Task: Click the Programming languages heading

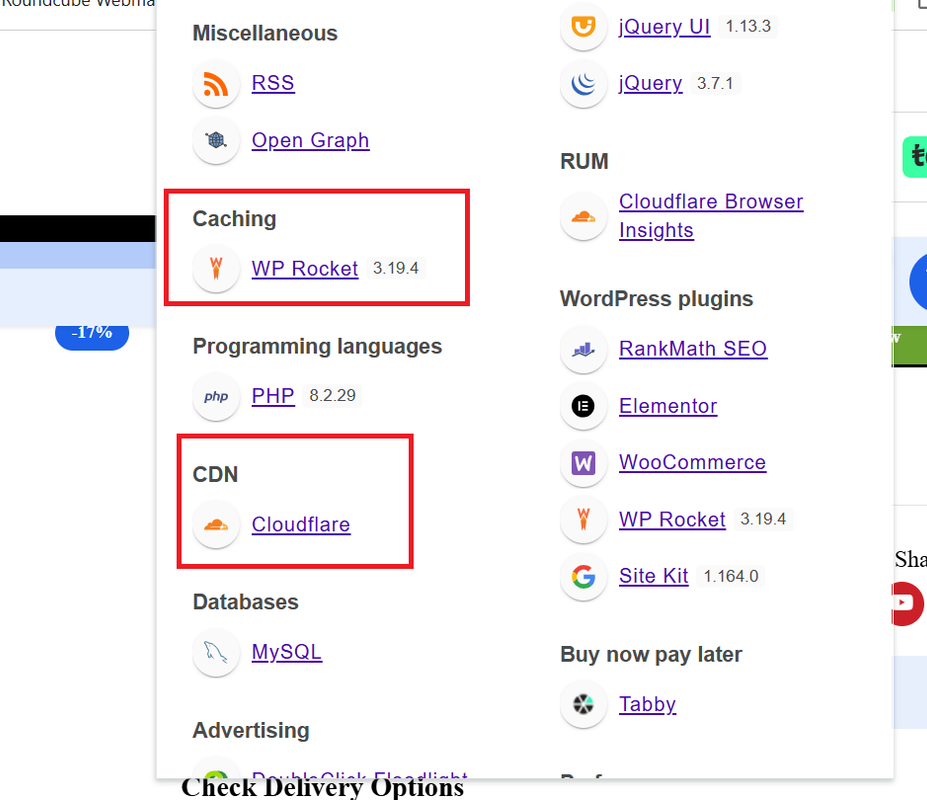Action: (317, 346)
